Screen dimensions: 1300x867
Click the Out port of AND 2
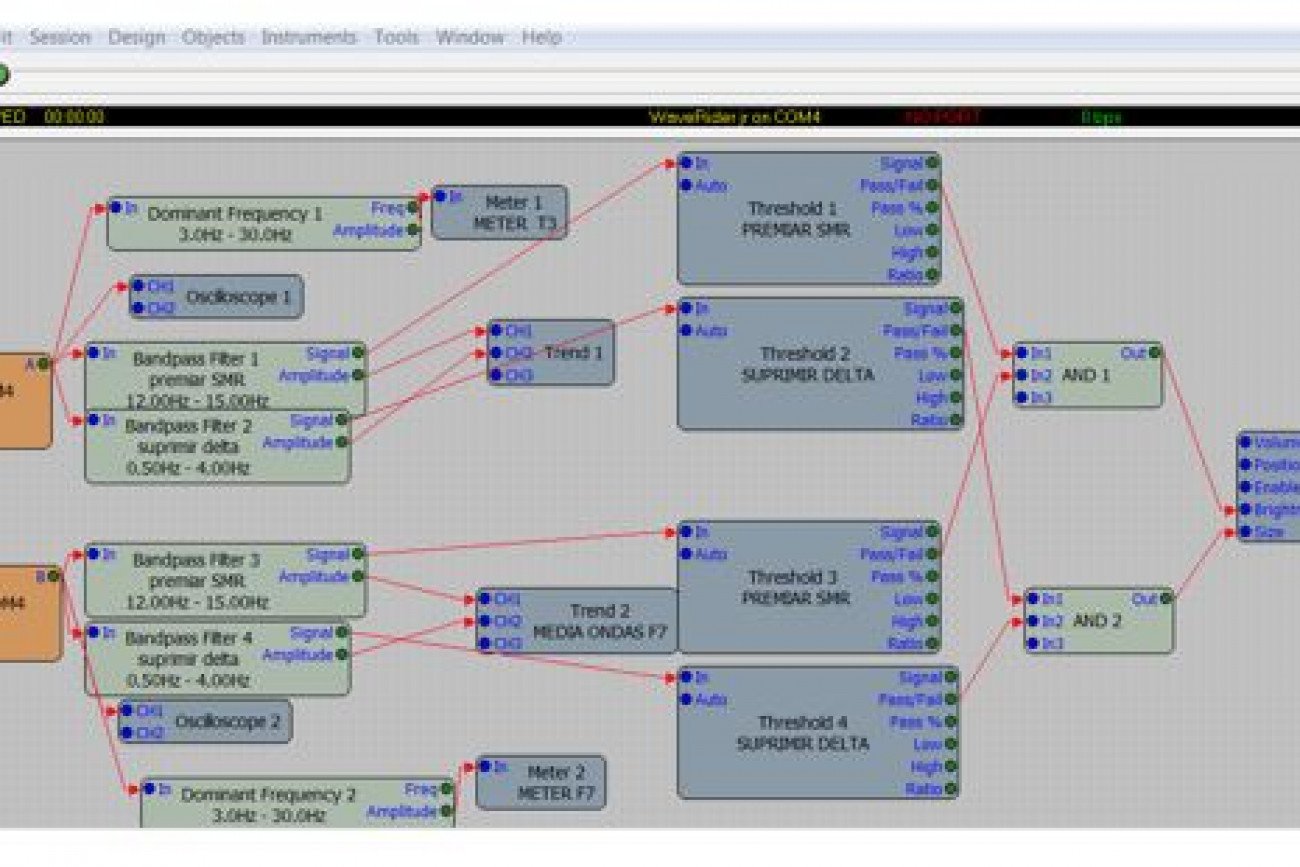pyautogui.click(x=1165, y=599)
